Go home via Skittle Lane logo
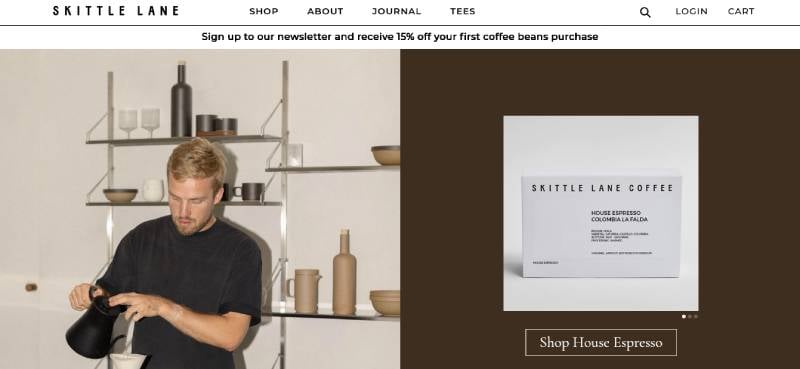 point(116,11)
